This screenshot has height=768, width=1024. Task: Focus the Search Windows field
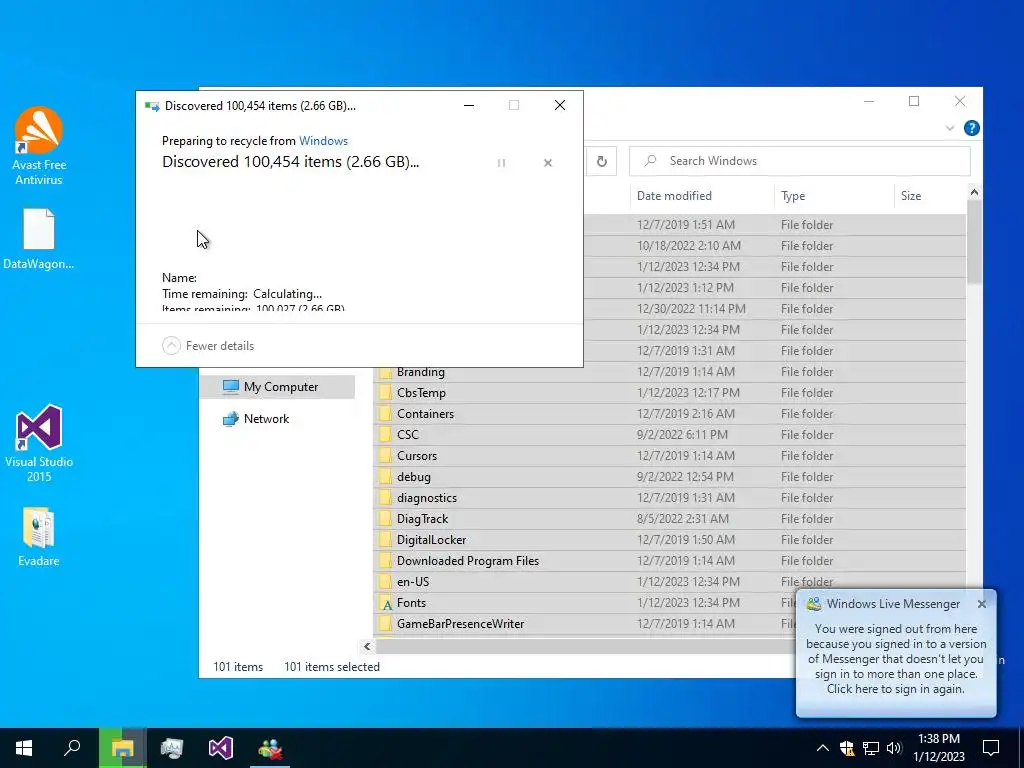[x=799, y=161]
